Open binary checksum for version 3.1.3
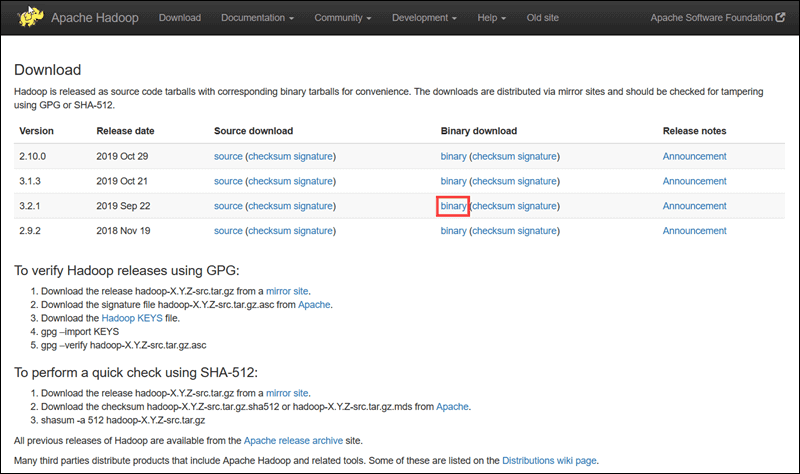The height and width of the screenshot is (474, 800). click(493, 181)
